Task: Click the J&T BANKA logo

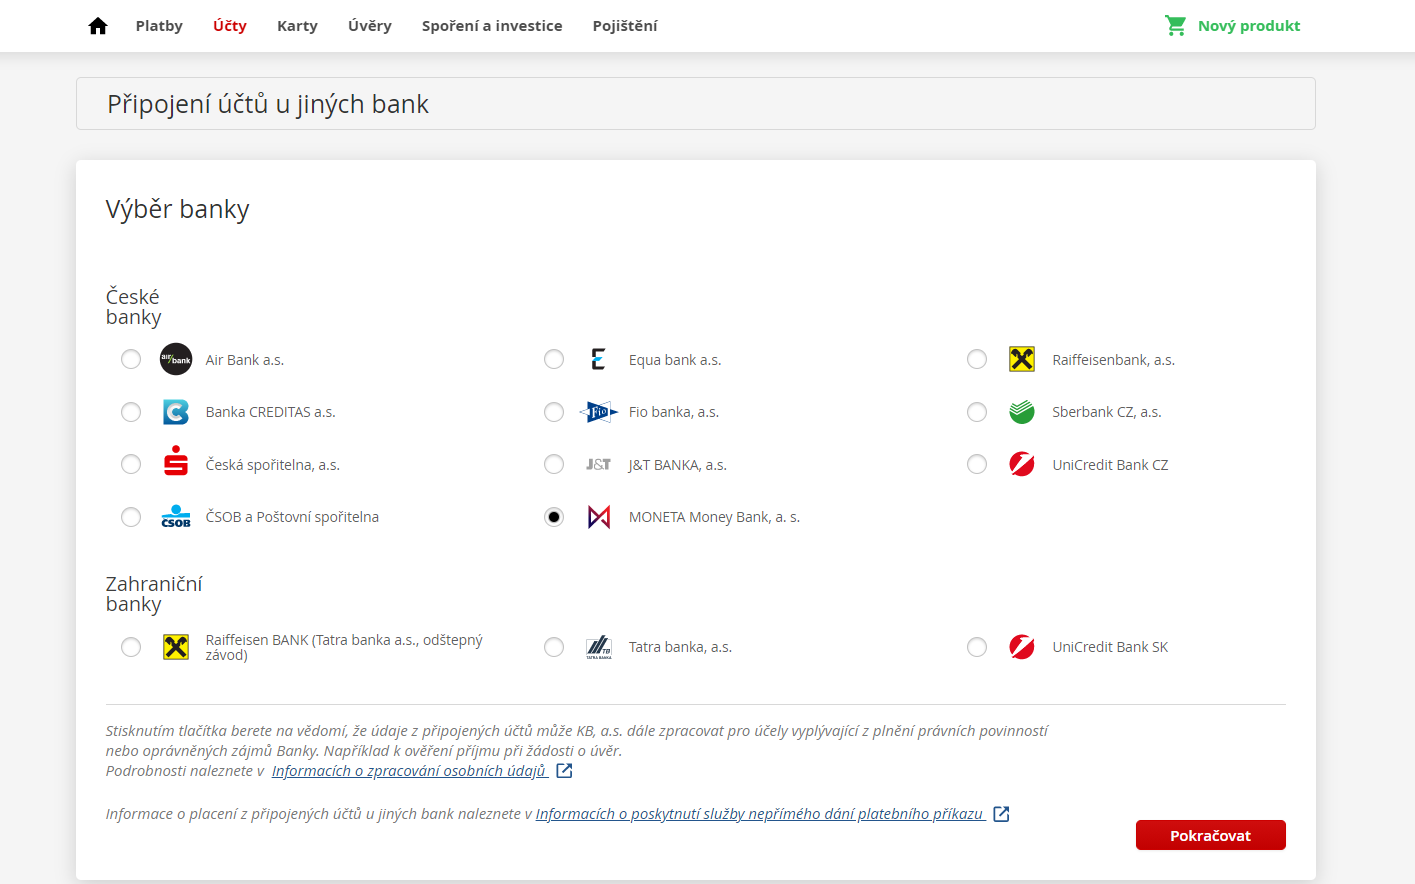Action: tap(598, 464)
